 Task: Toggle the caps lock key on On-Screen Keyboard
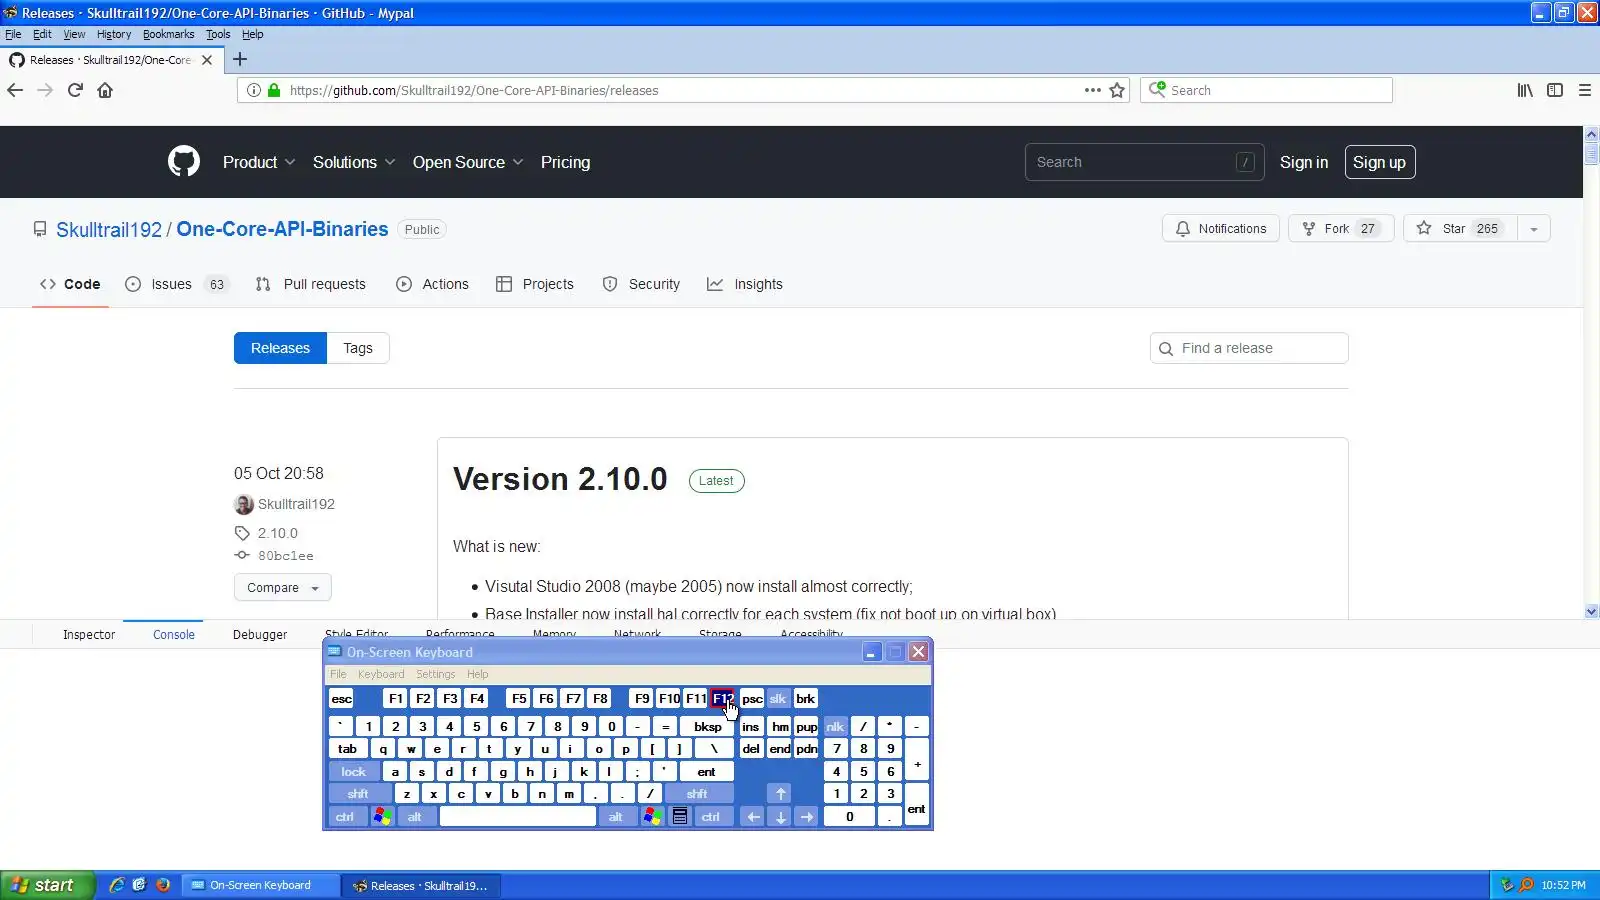point(354,772)
